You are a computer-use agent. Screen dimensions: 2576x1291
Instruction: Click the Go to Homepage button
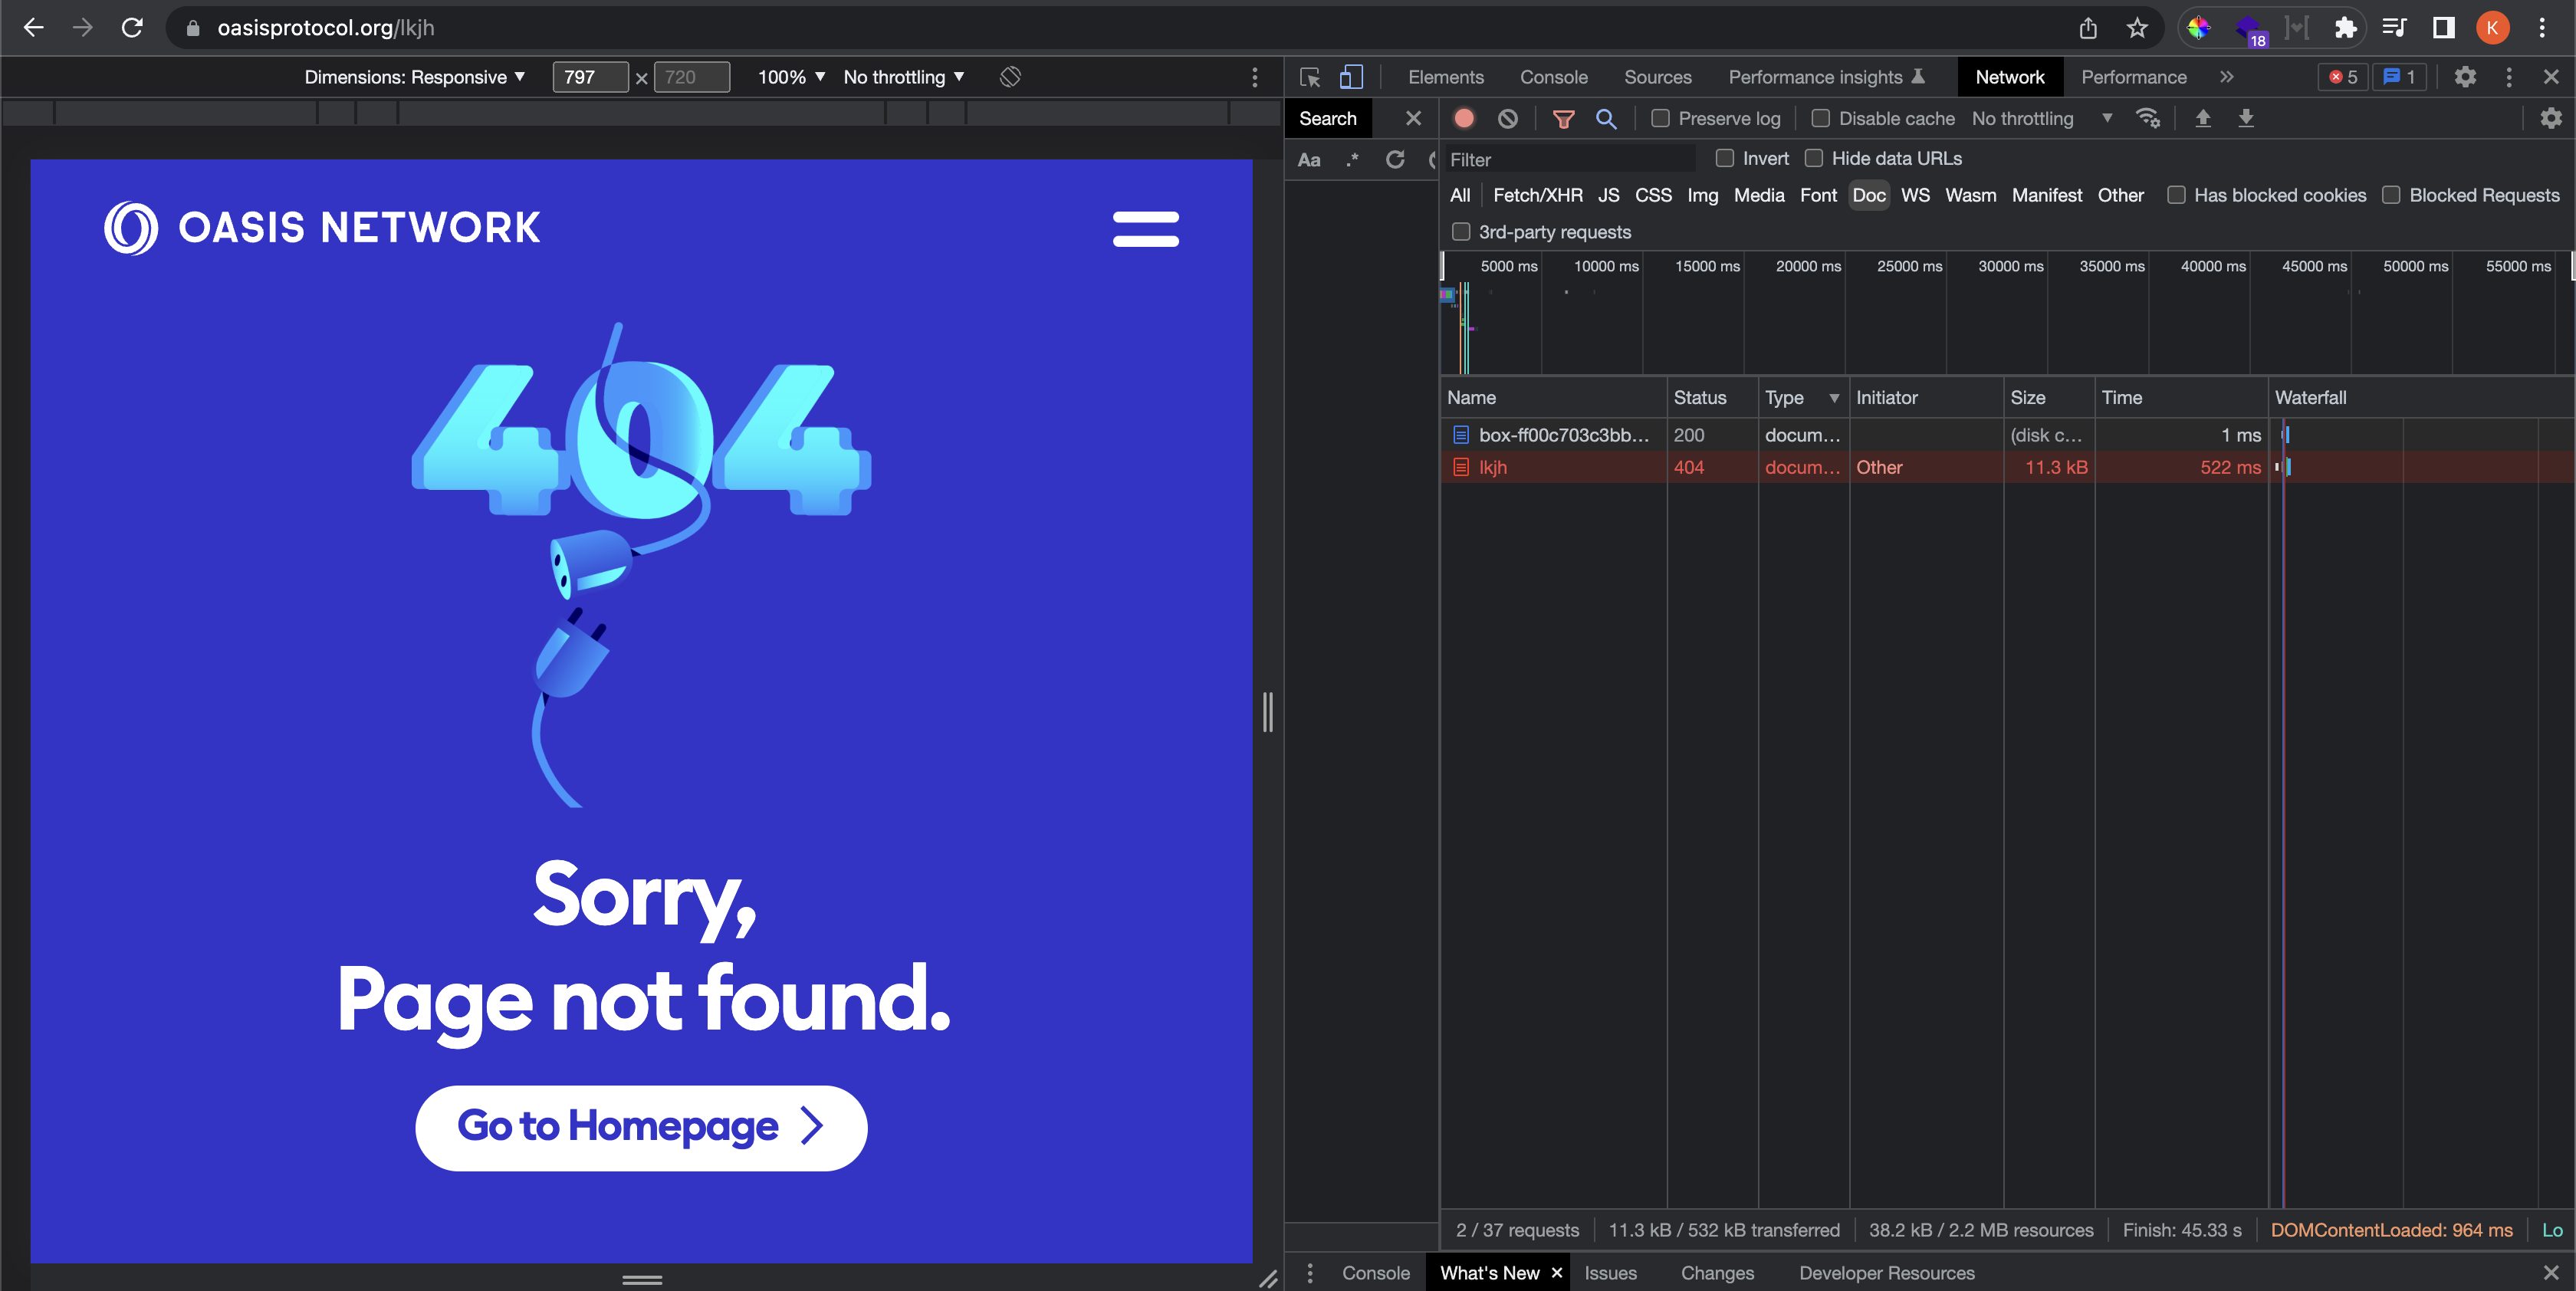click(x=641, y=1127)
